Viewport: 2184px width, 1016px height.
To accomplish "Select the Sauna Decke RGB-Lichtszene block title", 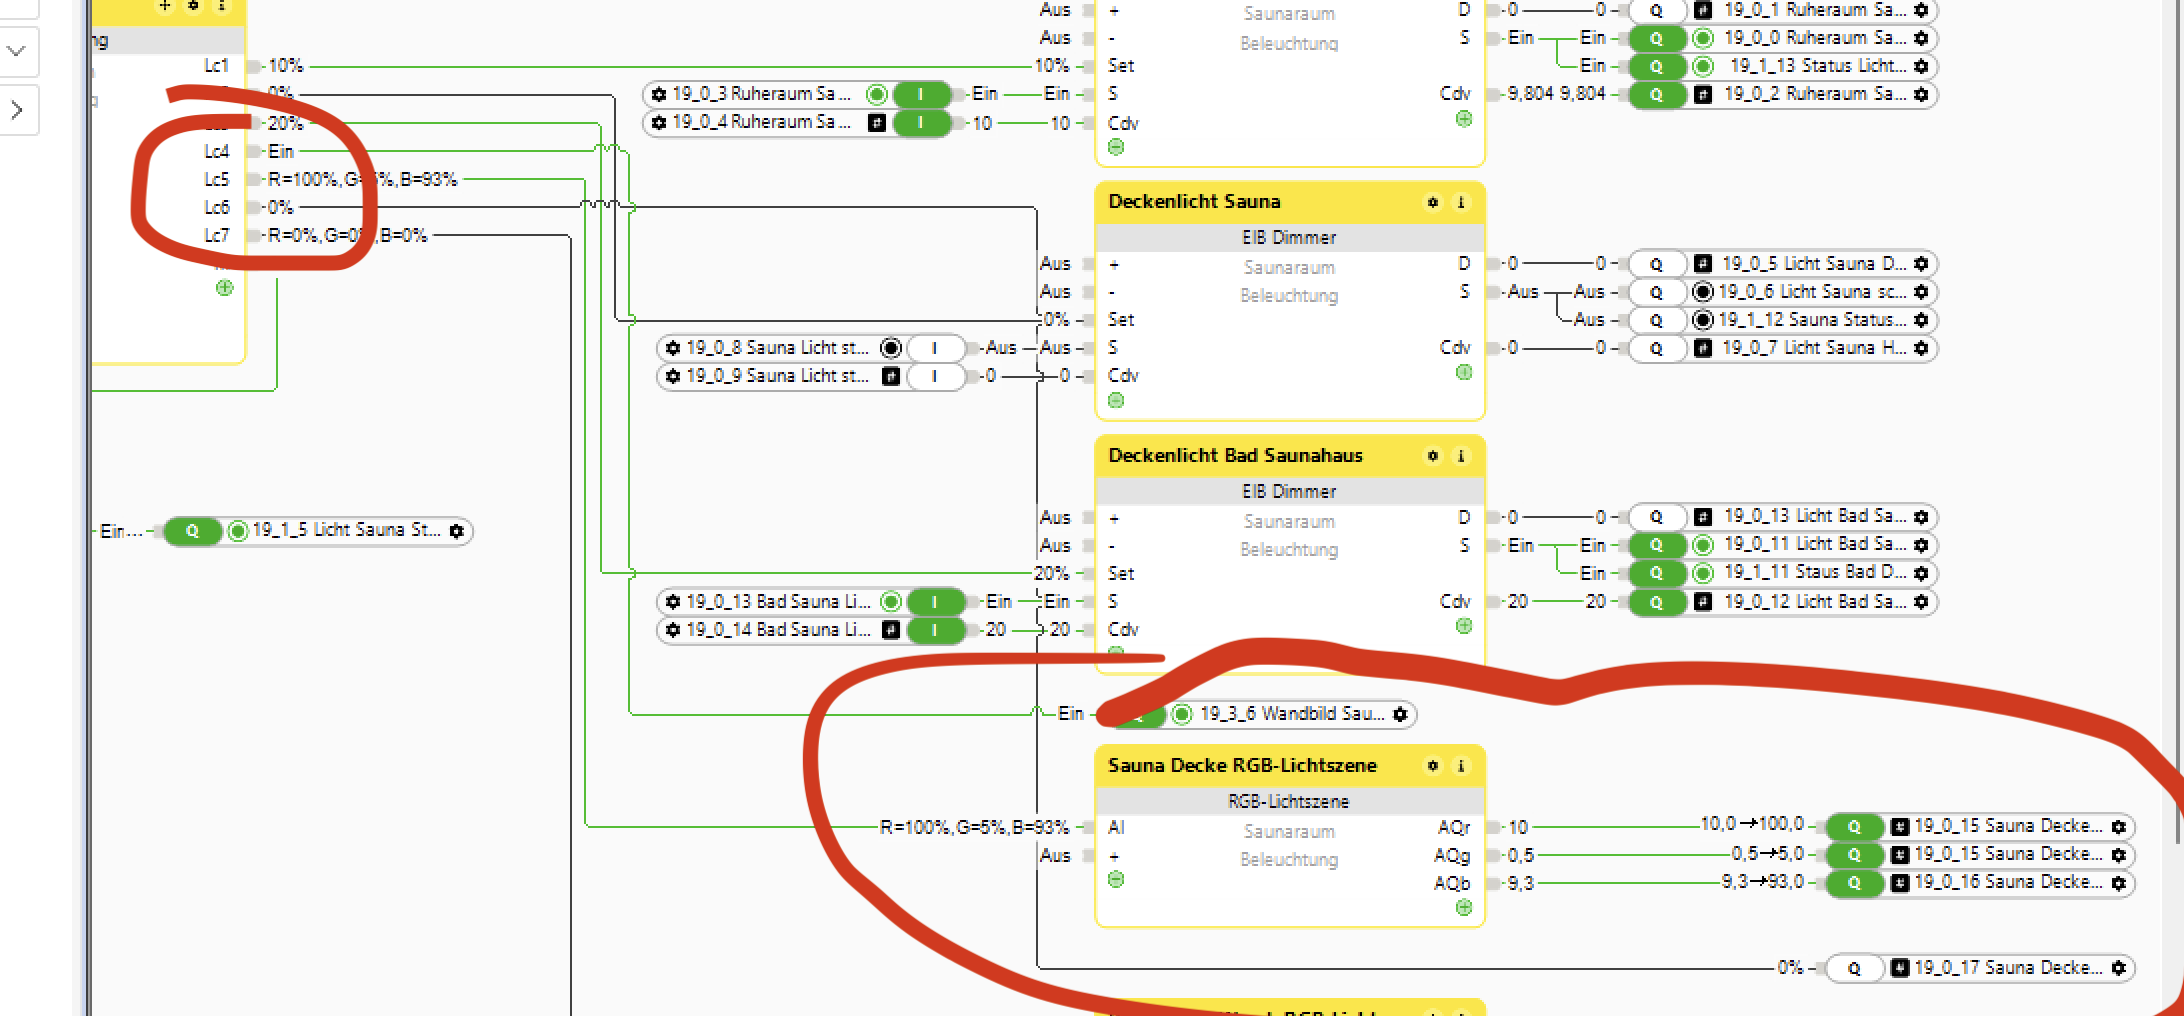I will tap(1242, 766).
